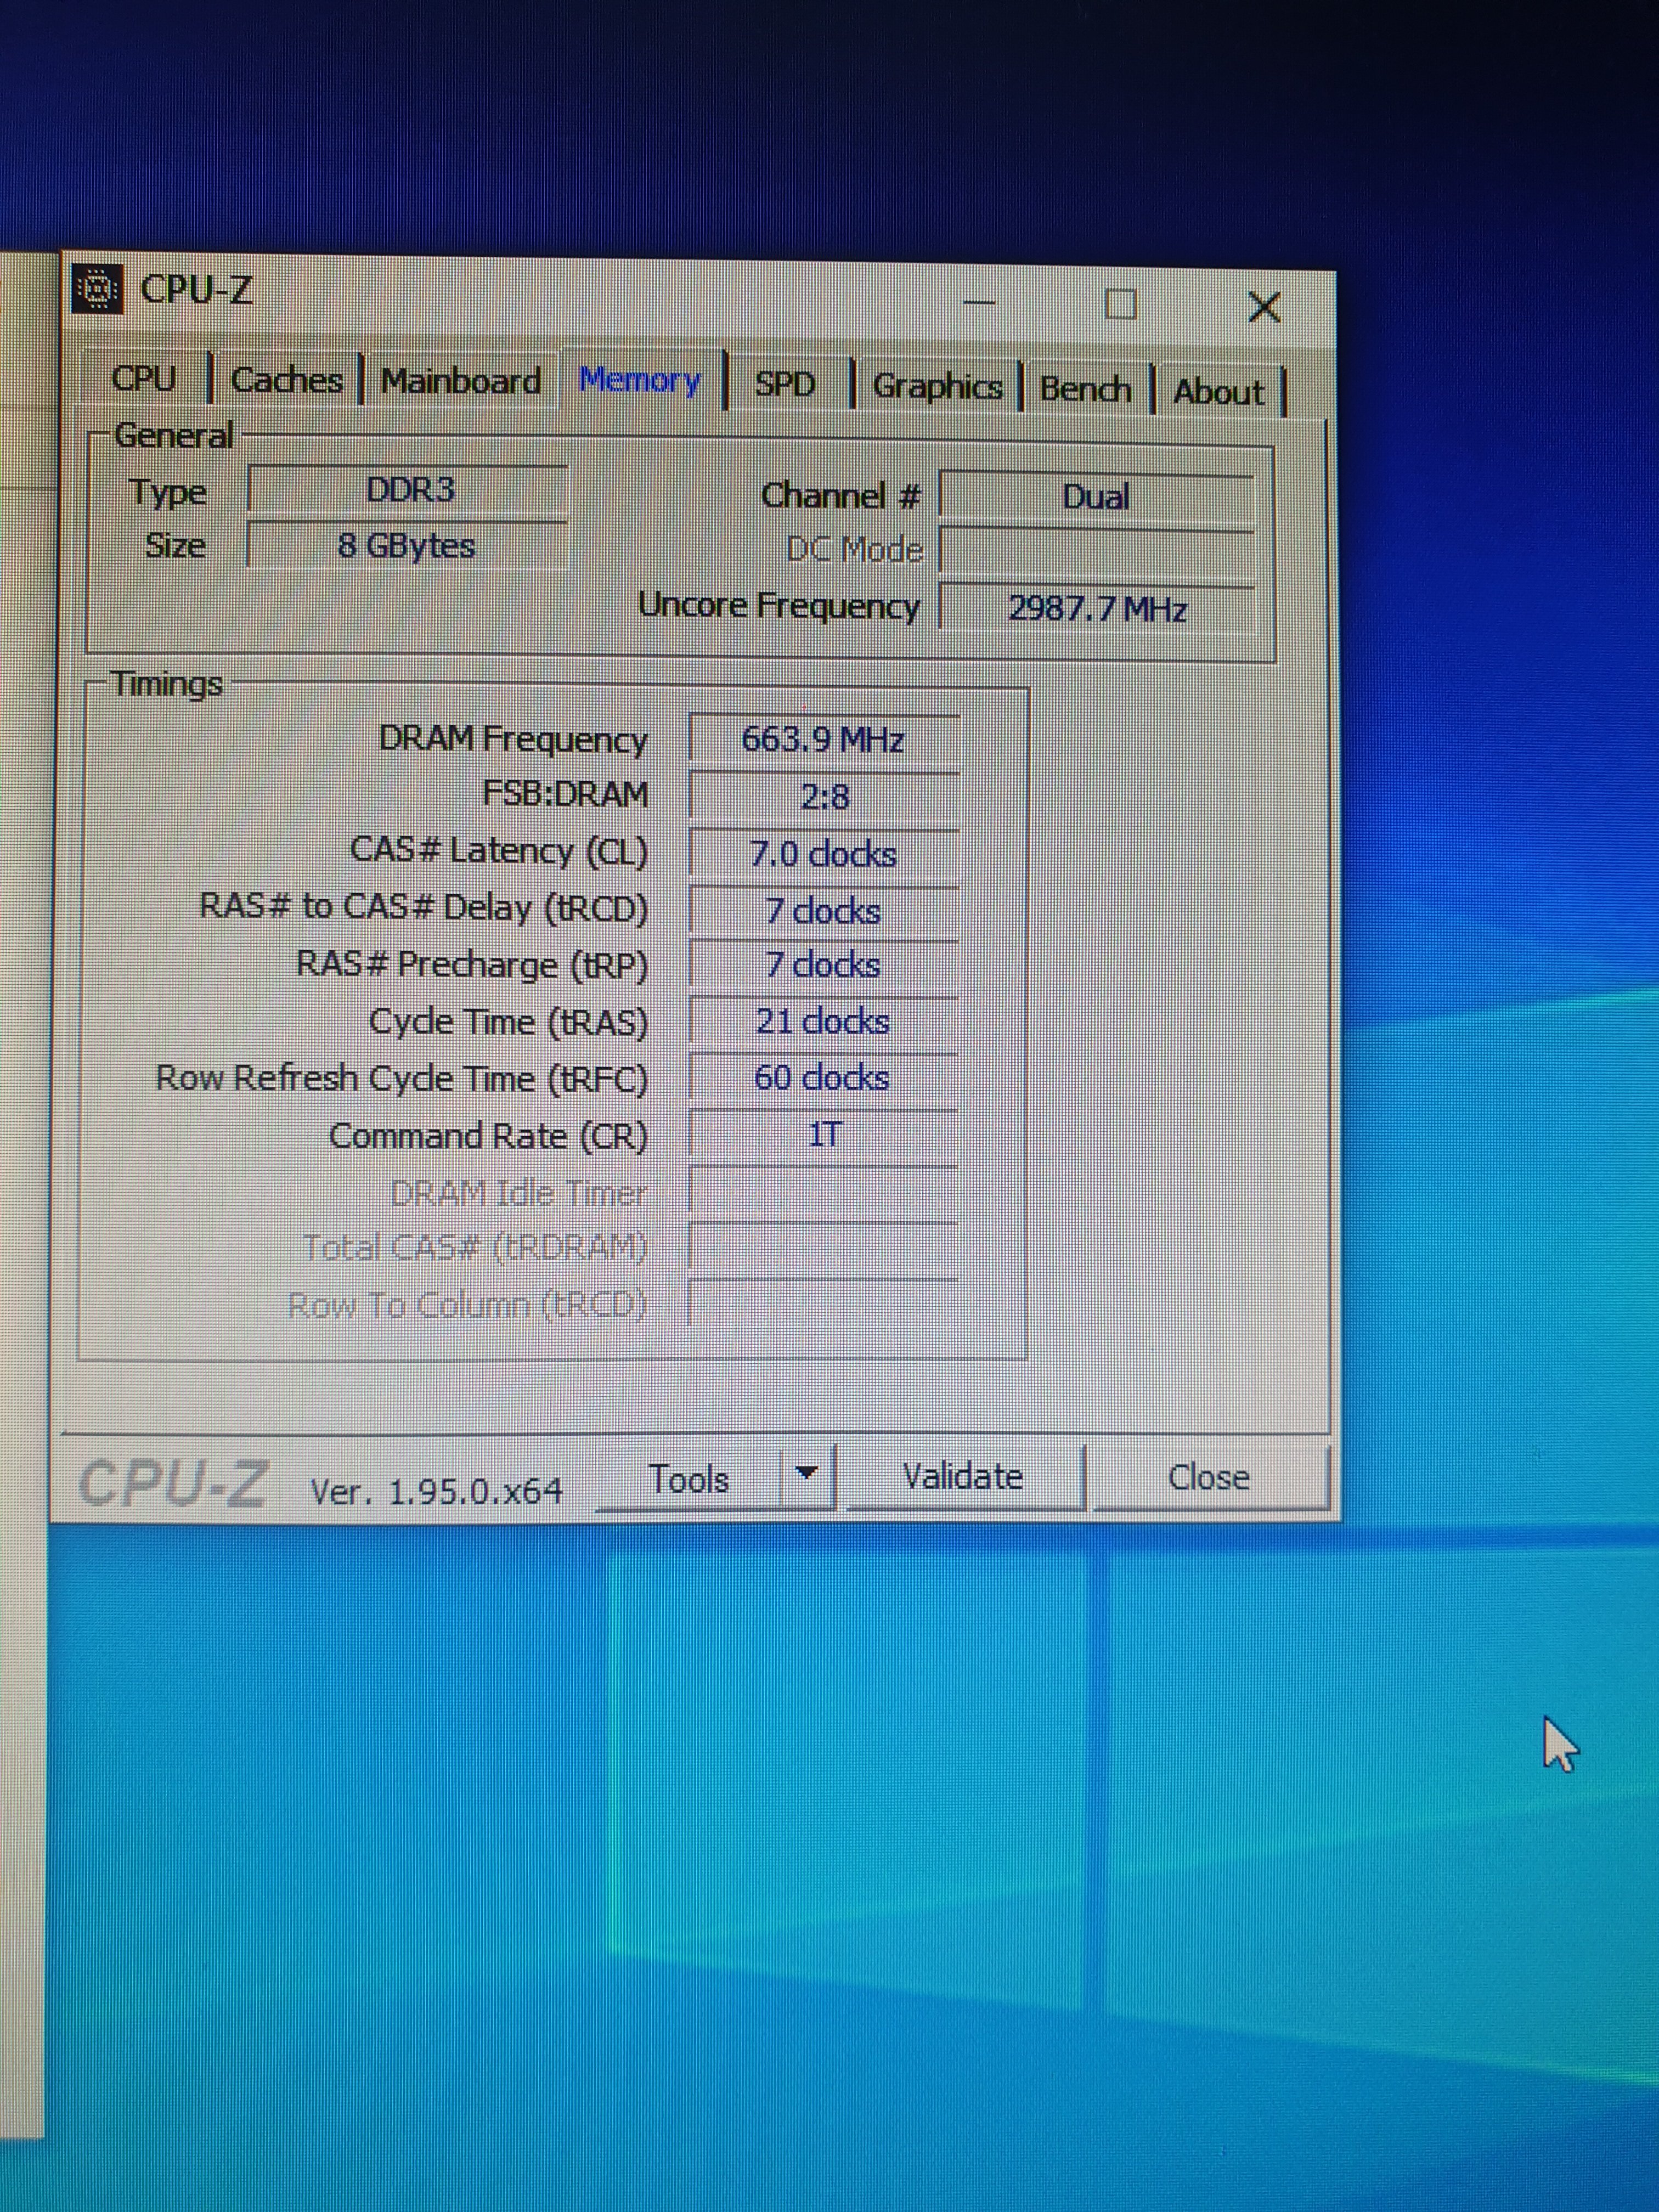Click the memory Type DDR3 field
Screen dimensions: 1659x2212
click(x=409, y=490)
